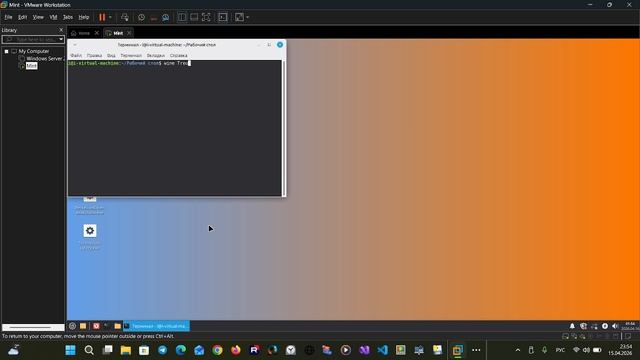
Task: Open the Help menu in VMware
Action: [84, 17]
